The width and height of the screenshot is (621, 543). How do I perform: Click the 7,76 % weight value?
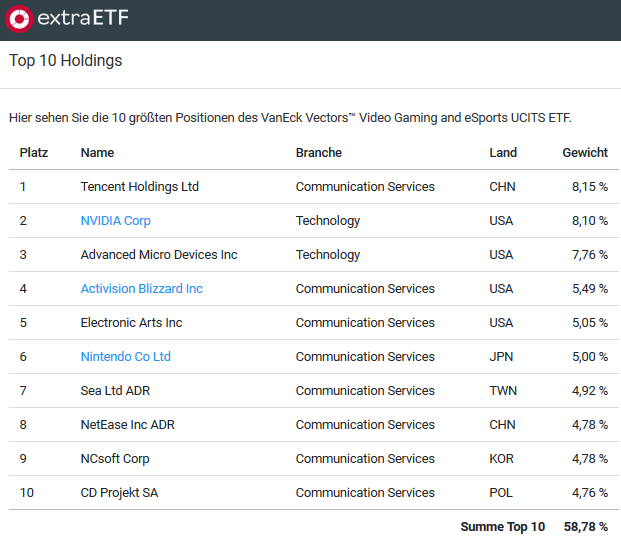coord(590,255)
